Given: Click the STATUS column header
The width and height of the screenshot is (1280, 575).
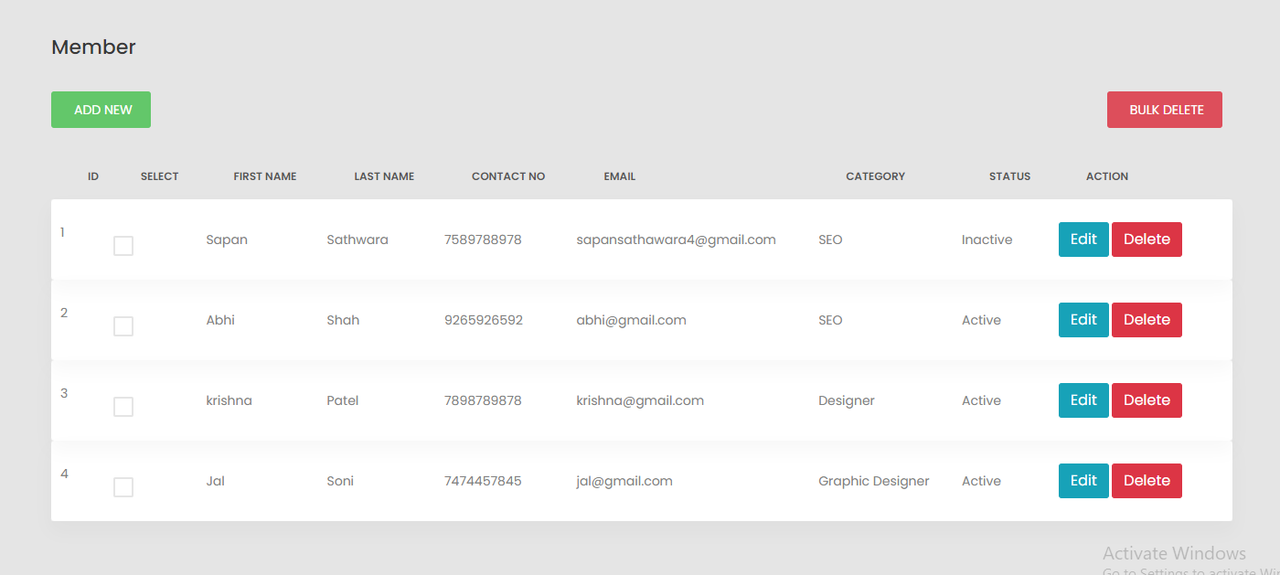Looking at the screenshot, I should point(1009,176).
